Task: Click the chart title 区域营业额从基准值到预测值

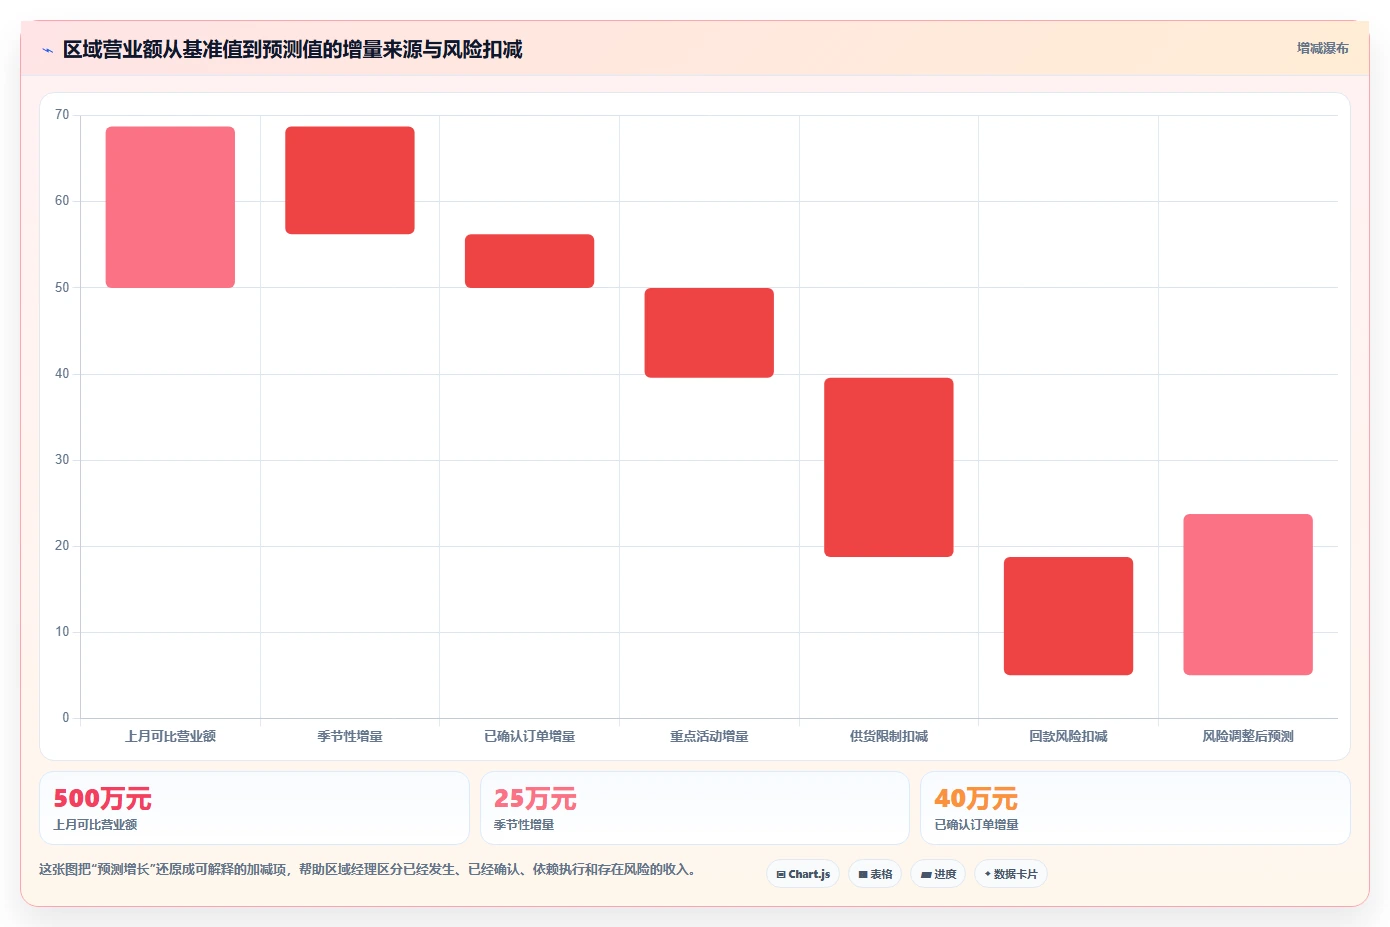Action: pos(292,50)
